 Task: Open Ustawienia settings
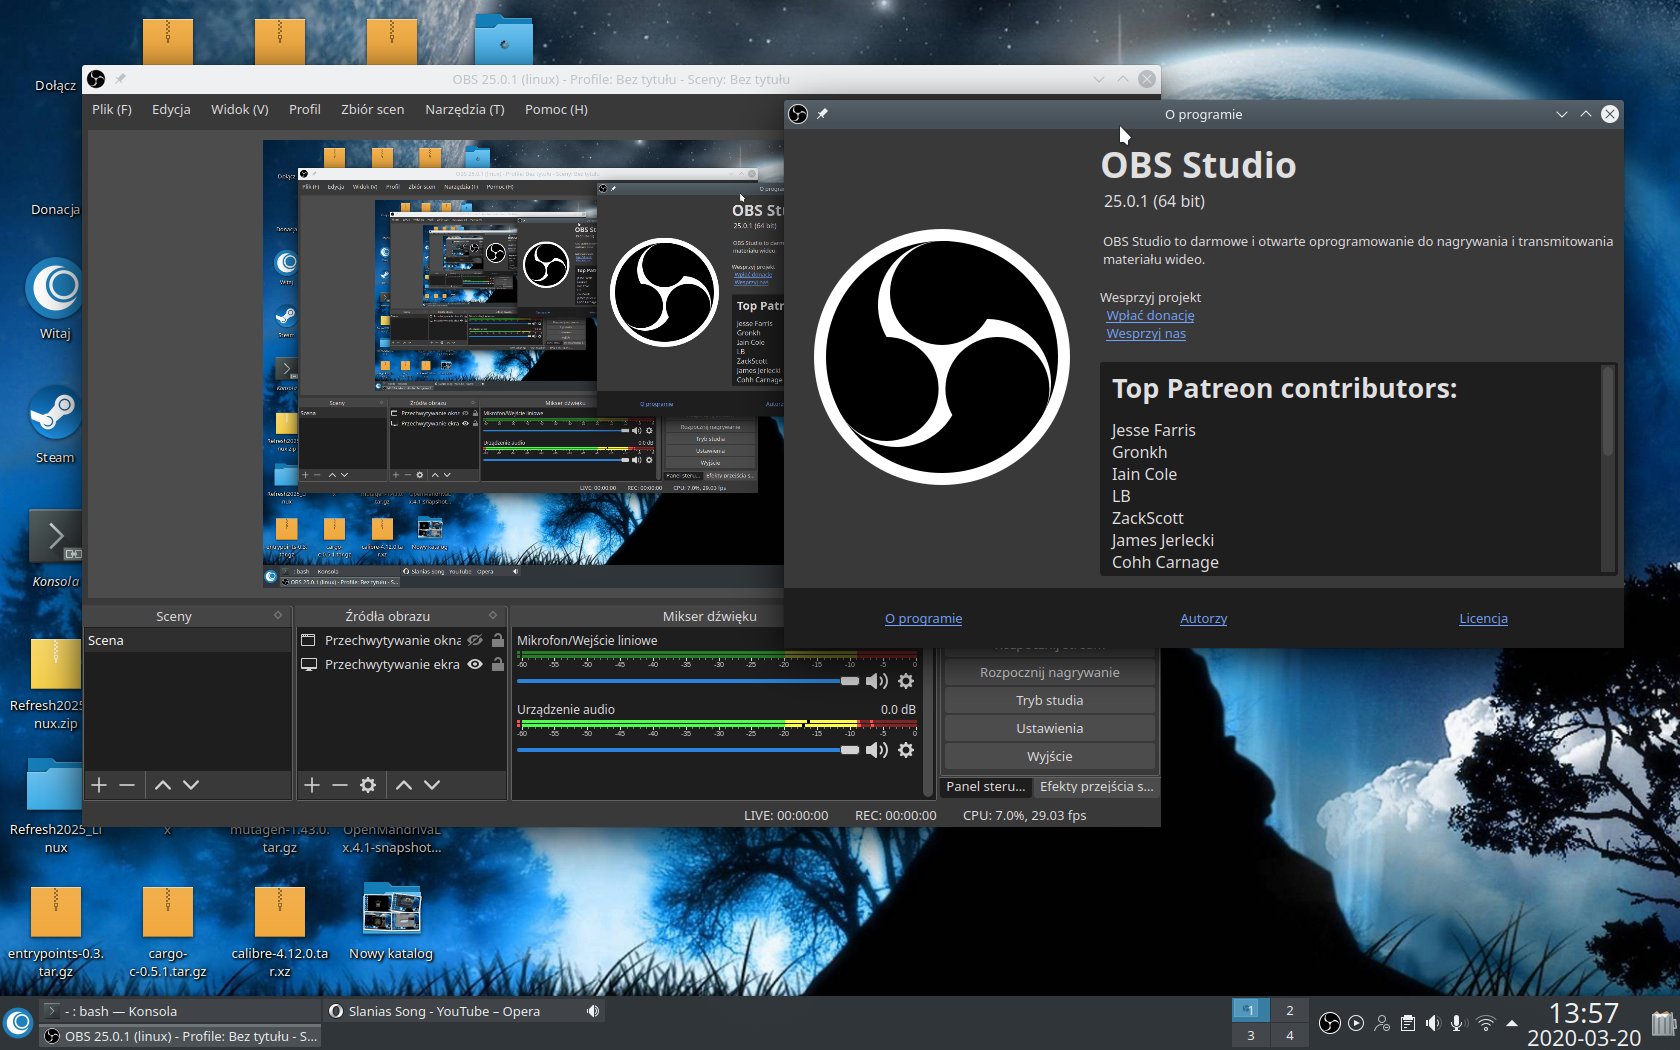click(1049, 728)
